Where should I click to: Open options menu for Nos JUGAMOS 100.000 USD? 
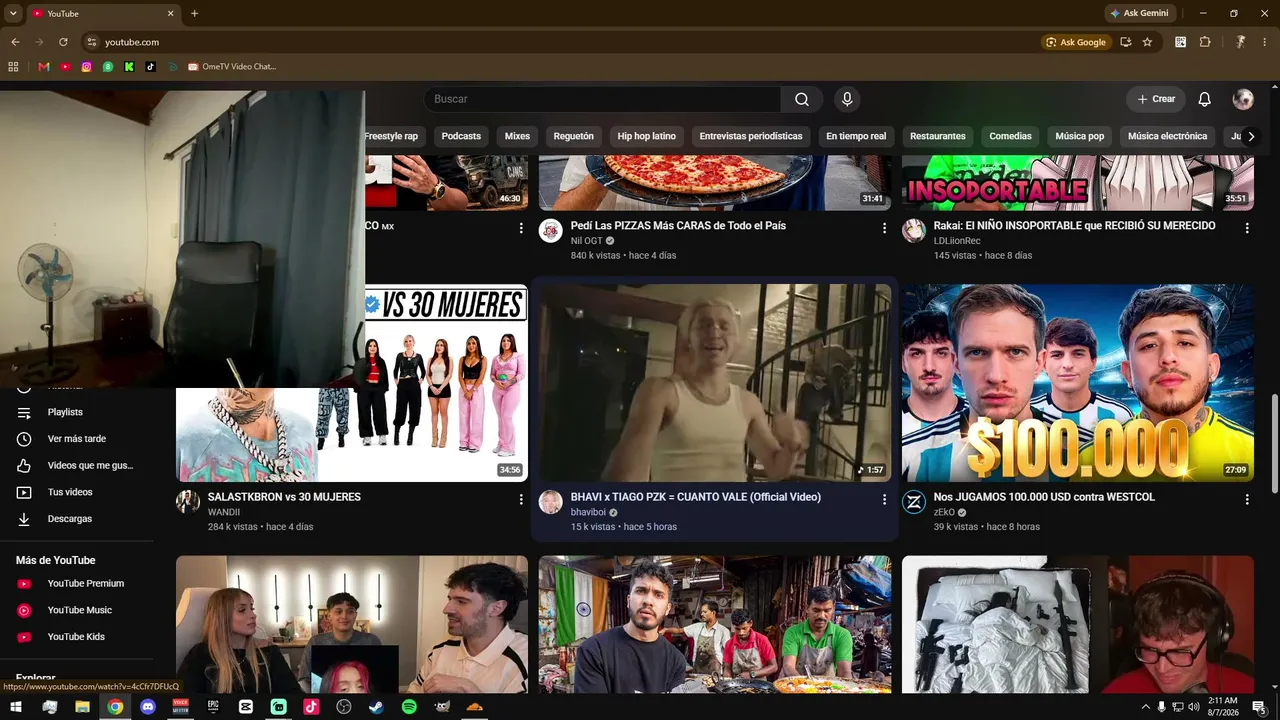click(x=1247, y=499)
